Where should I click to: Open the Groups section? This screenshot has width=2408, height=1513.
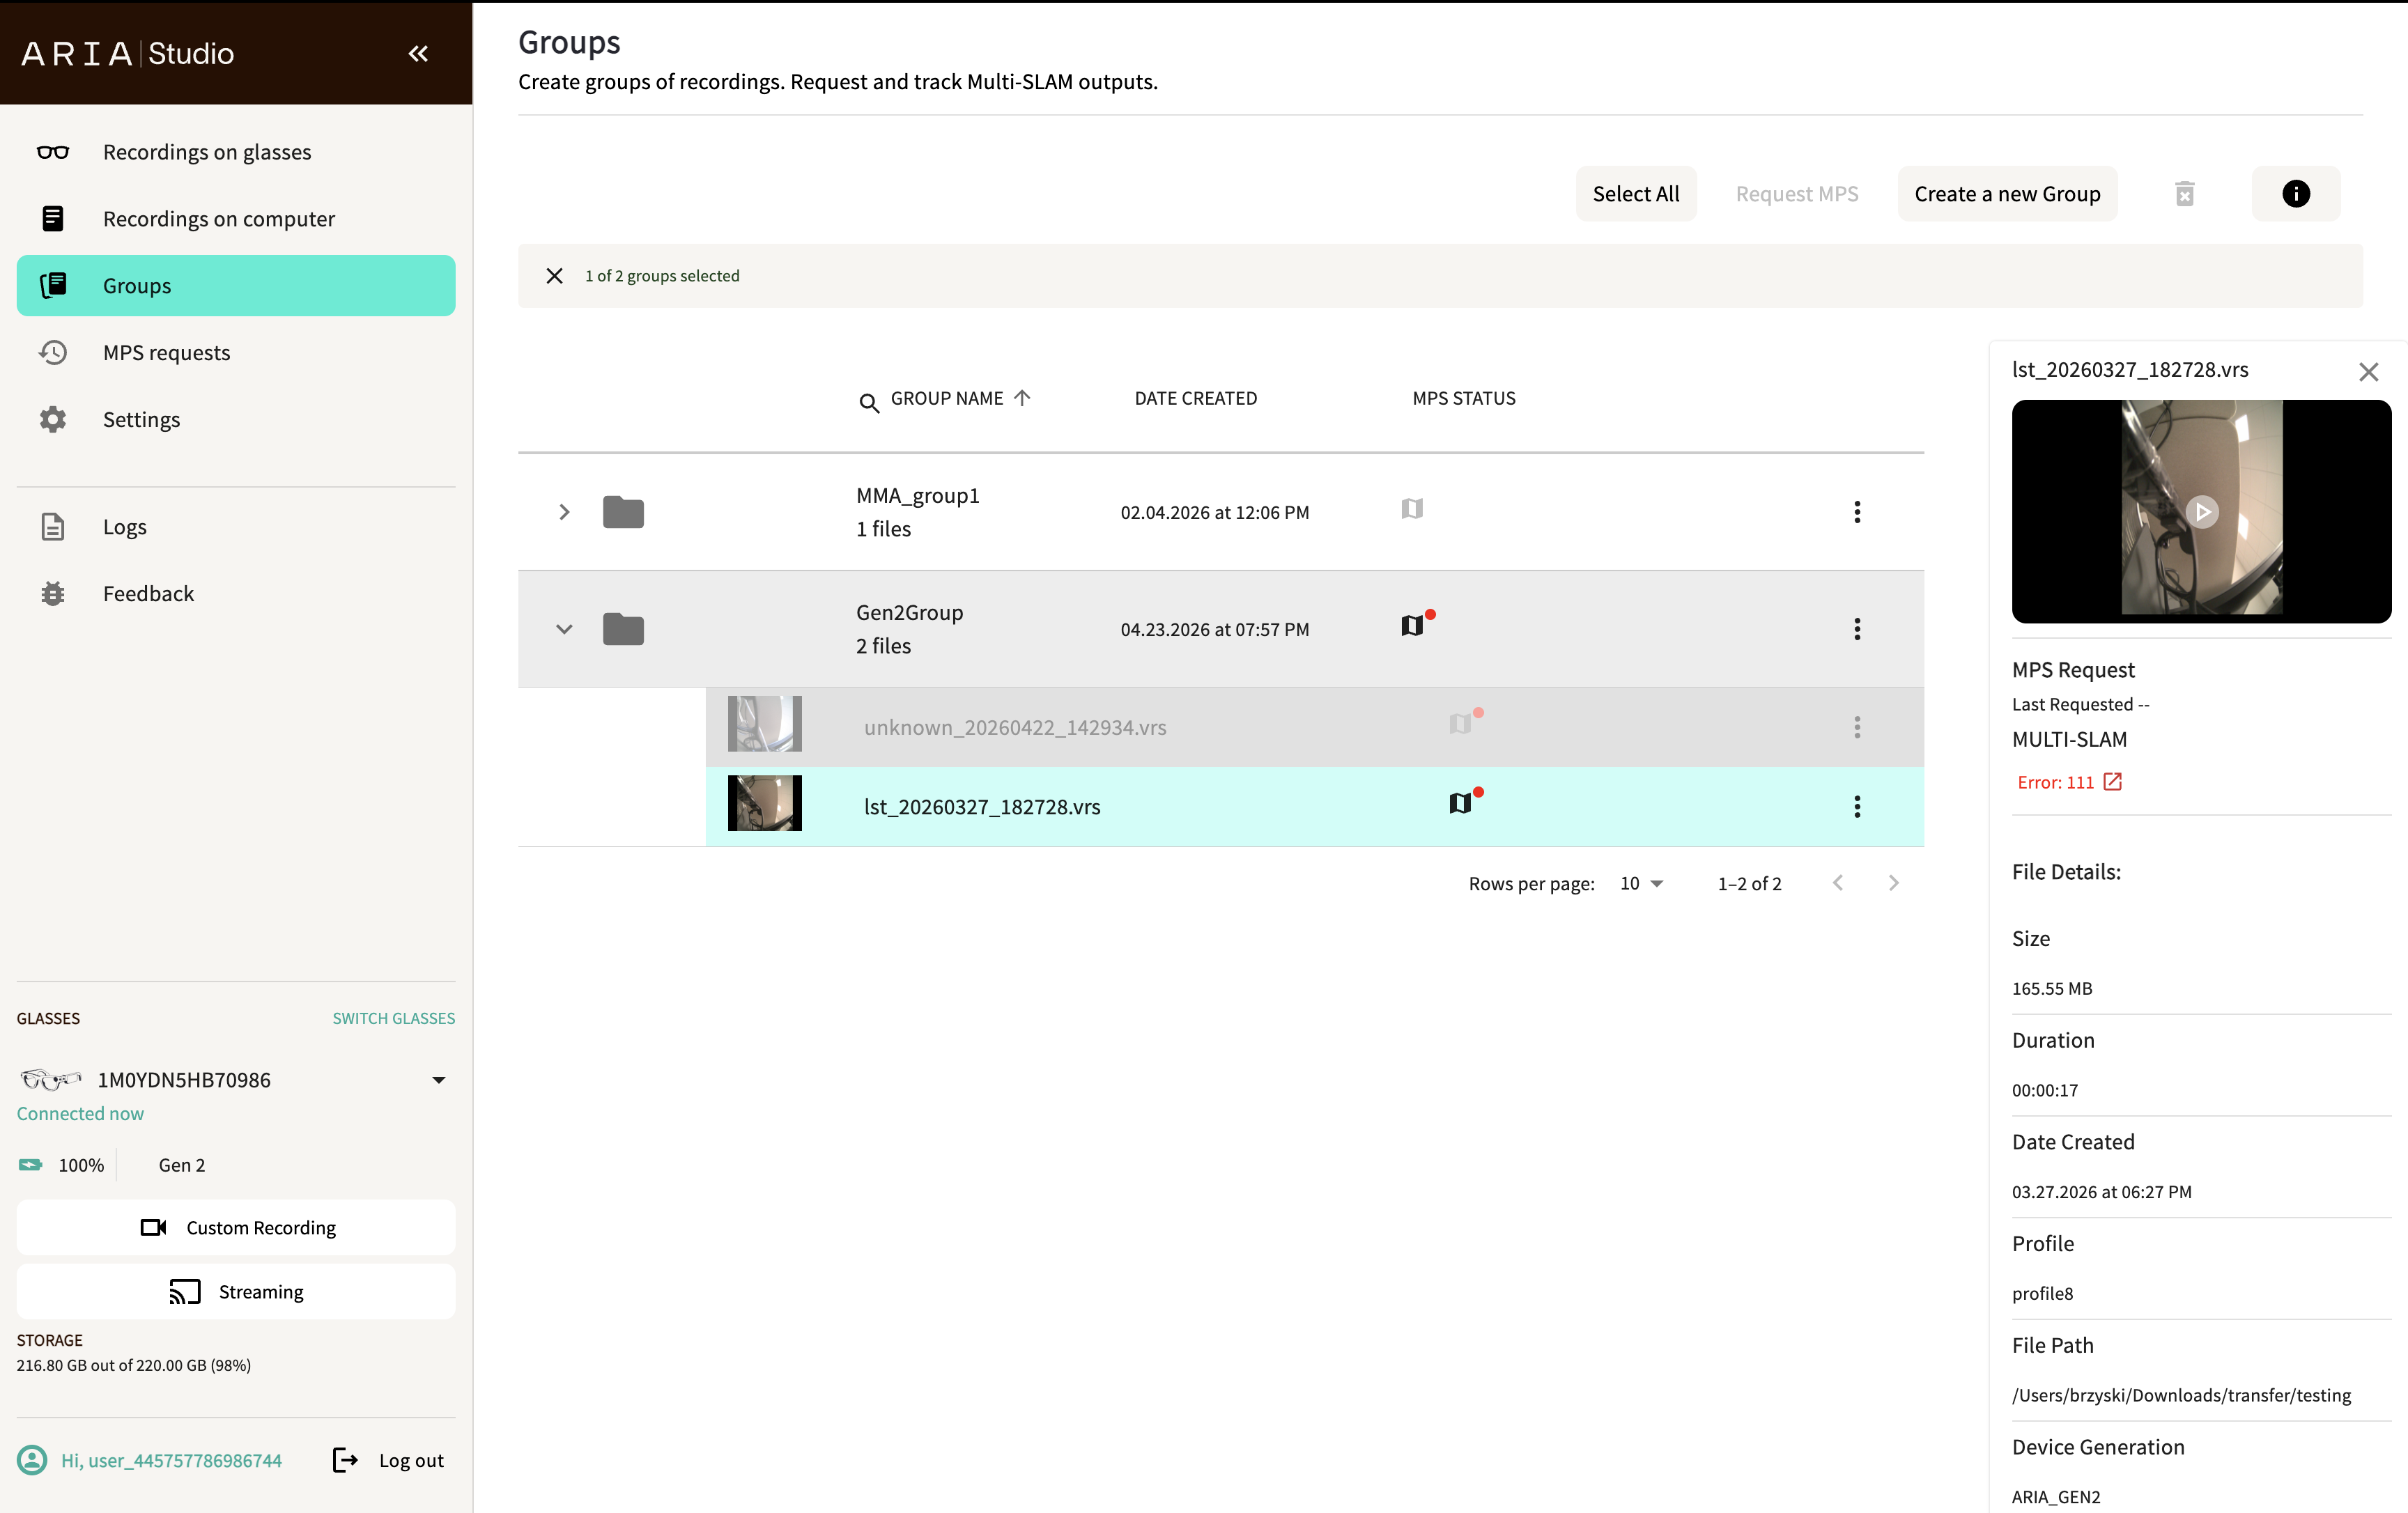click(x=236, y=286)
